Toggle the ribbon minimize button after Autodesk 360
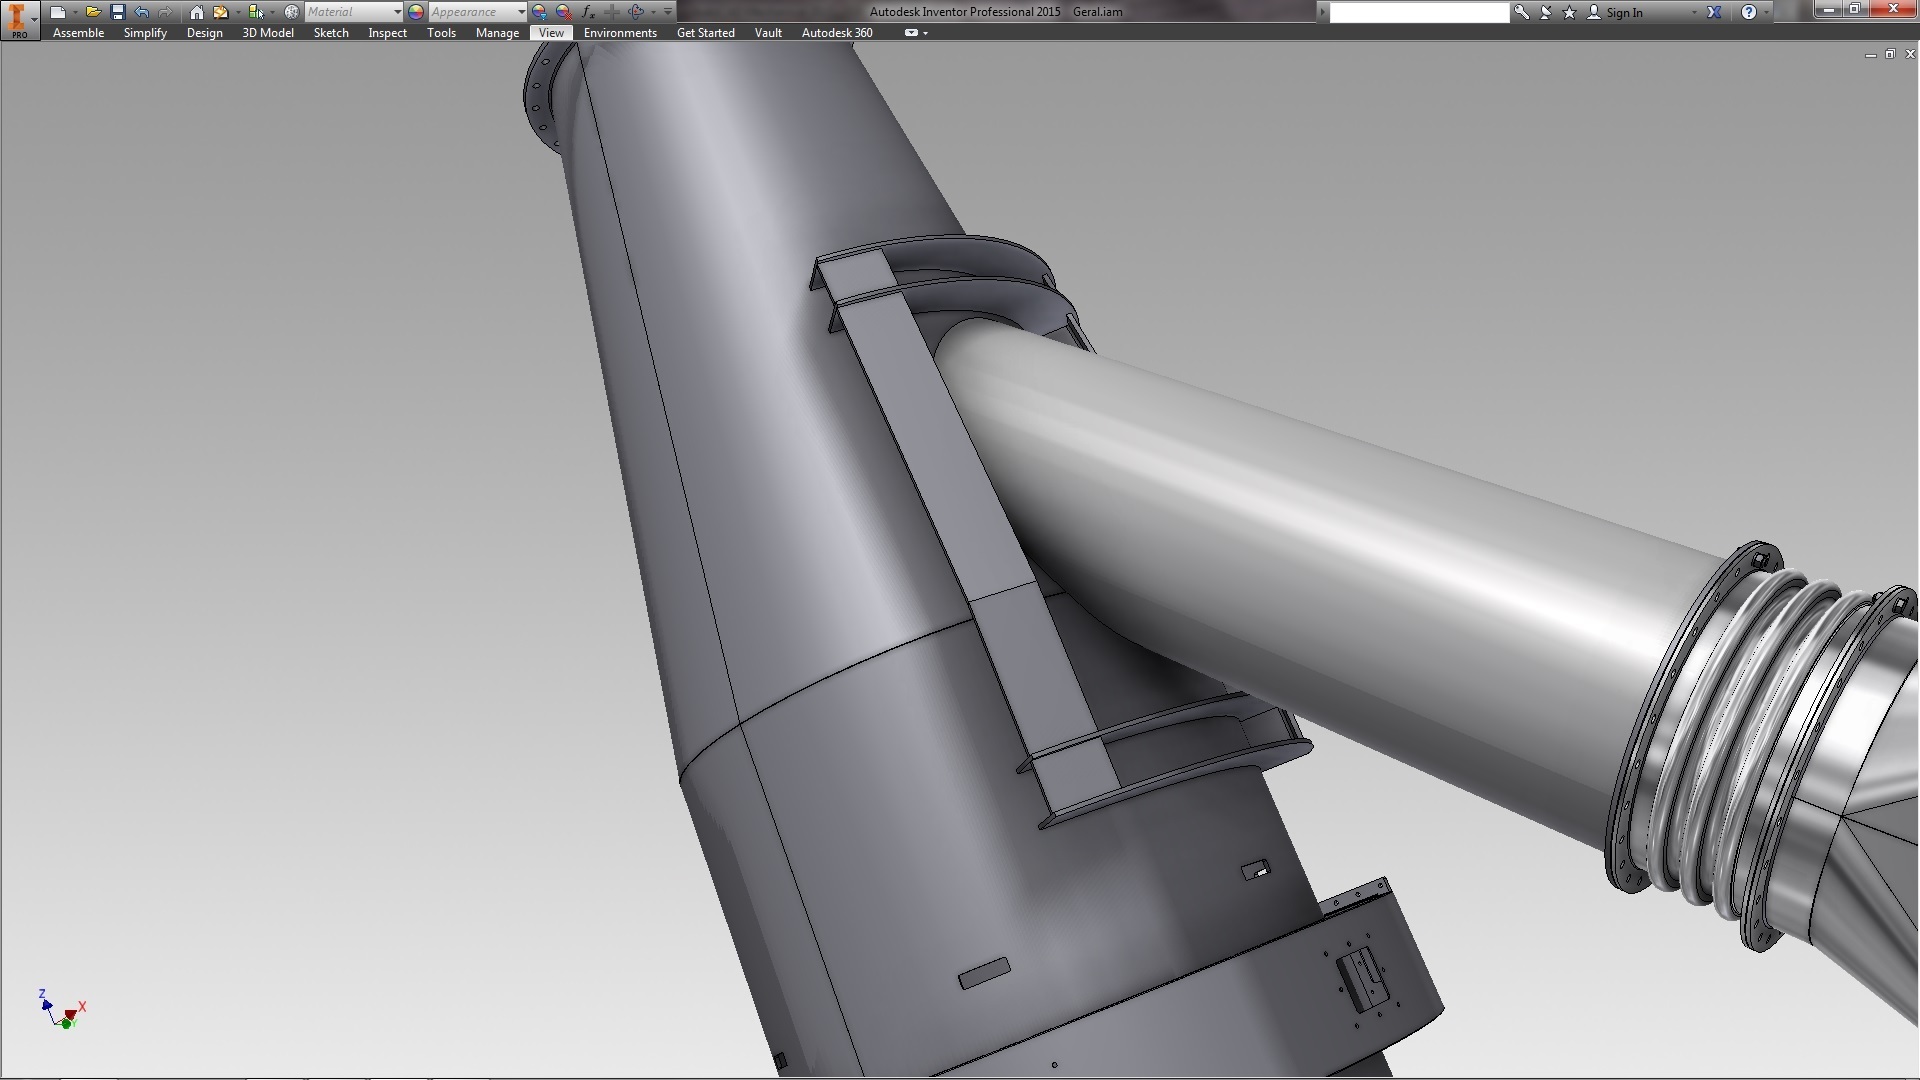1920x1080 pixels. [x=911, y=33]
